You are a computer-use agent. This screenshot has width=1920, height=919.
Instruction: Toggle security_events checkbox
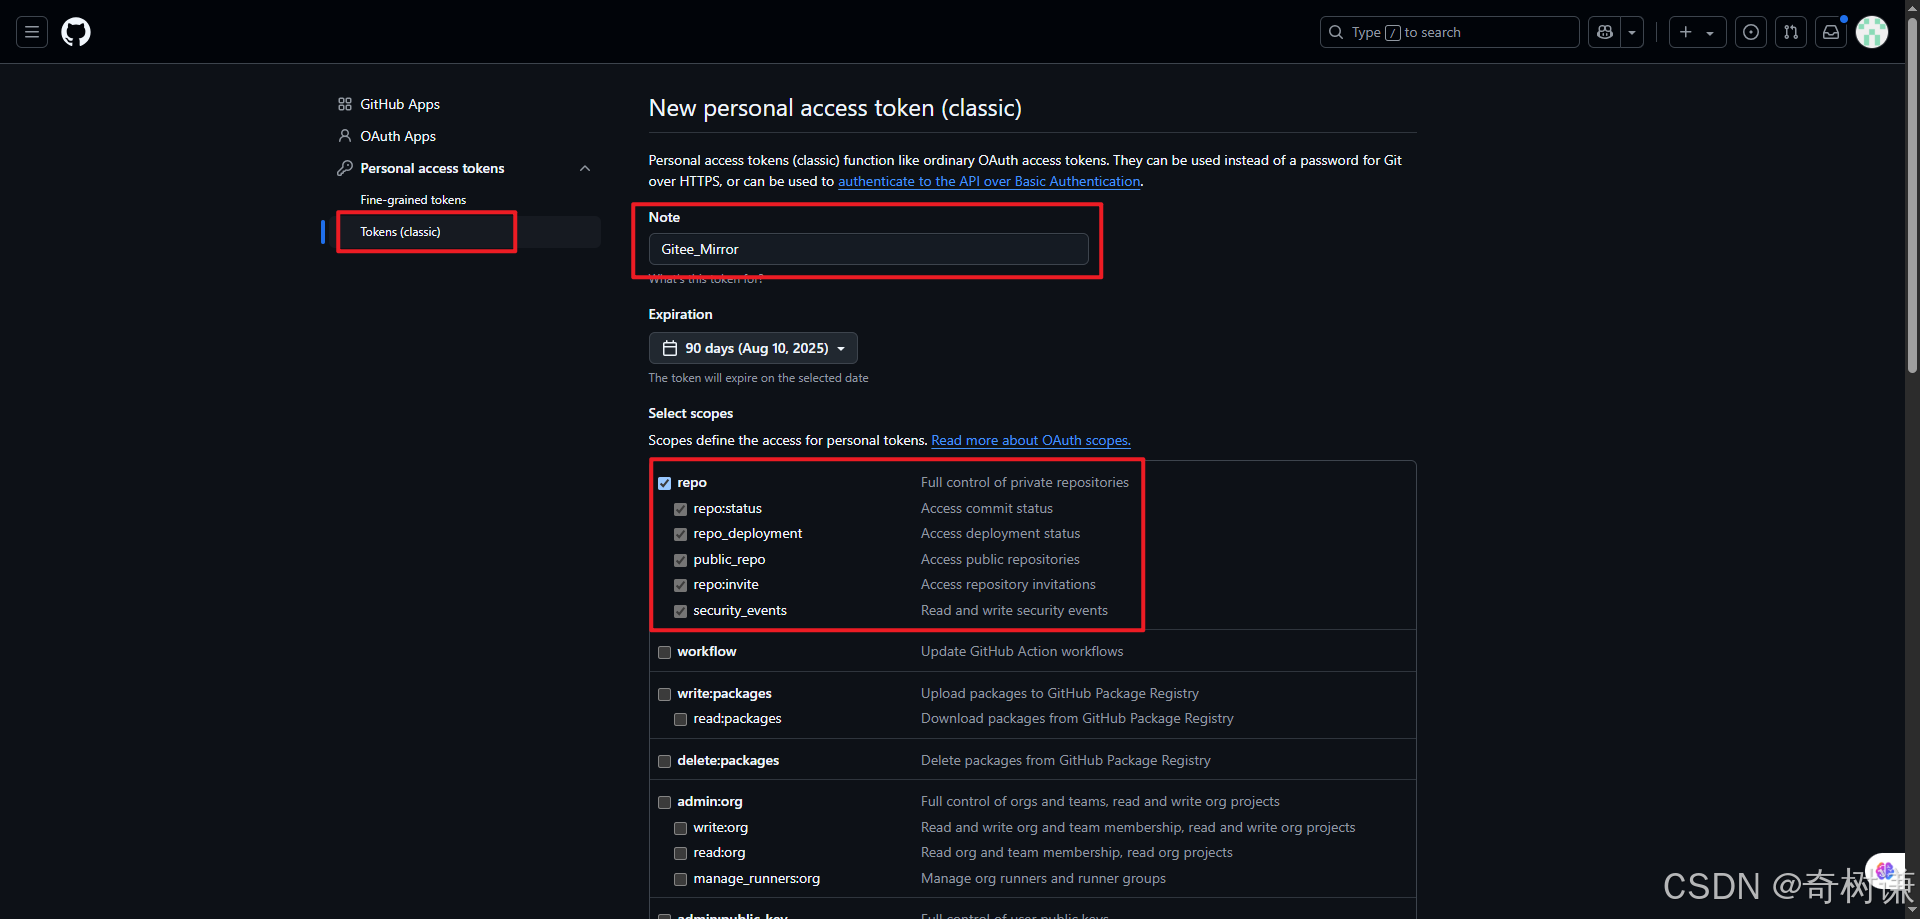(x=680, y=611)
